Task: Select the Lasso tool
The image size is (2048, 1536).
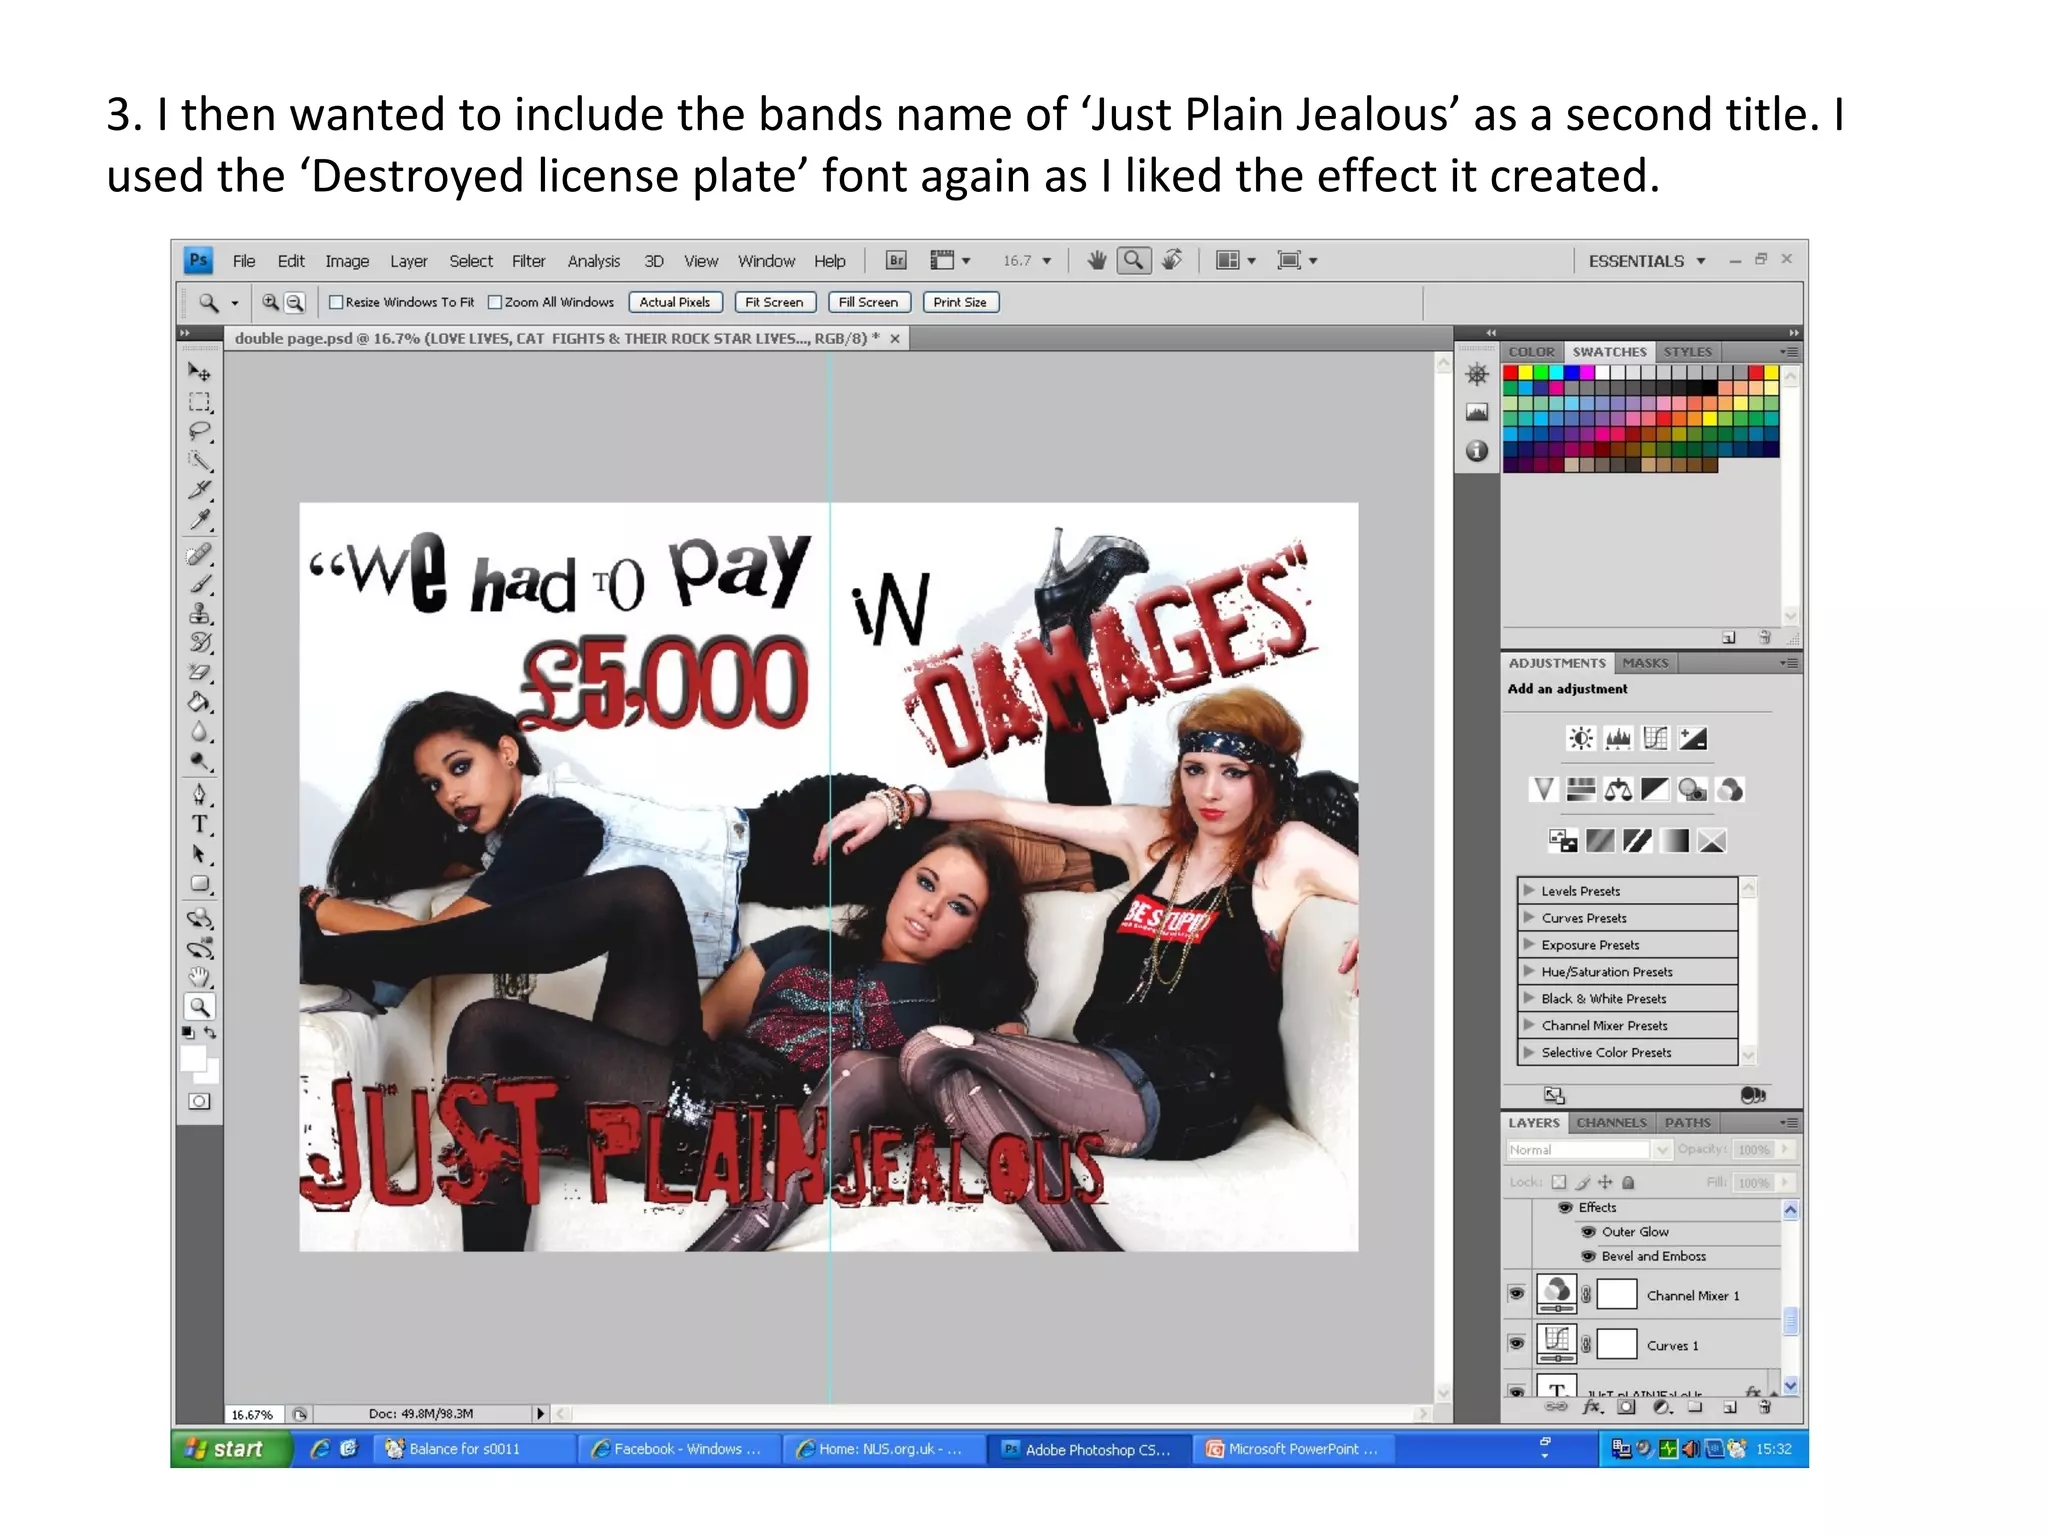Action: click(x=199, y=431)
